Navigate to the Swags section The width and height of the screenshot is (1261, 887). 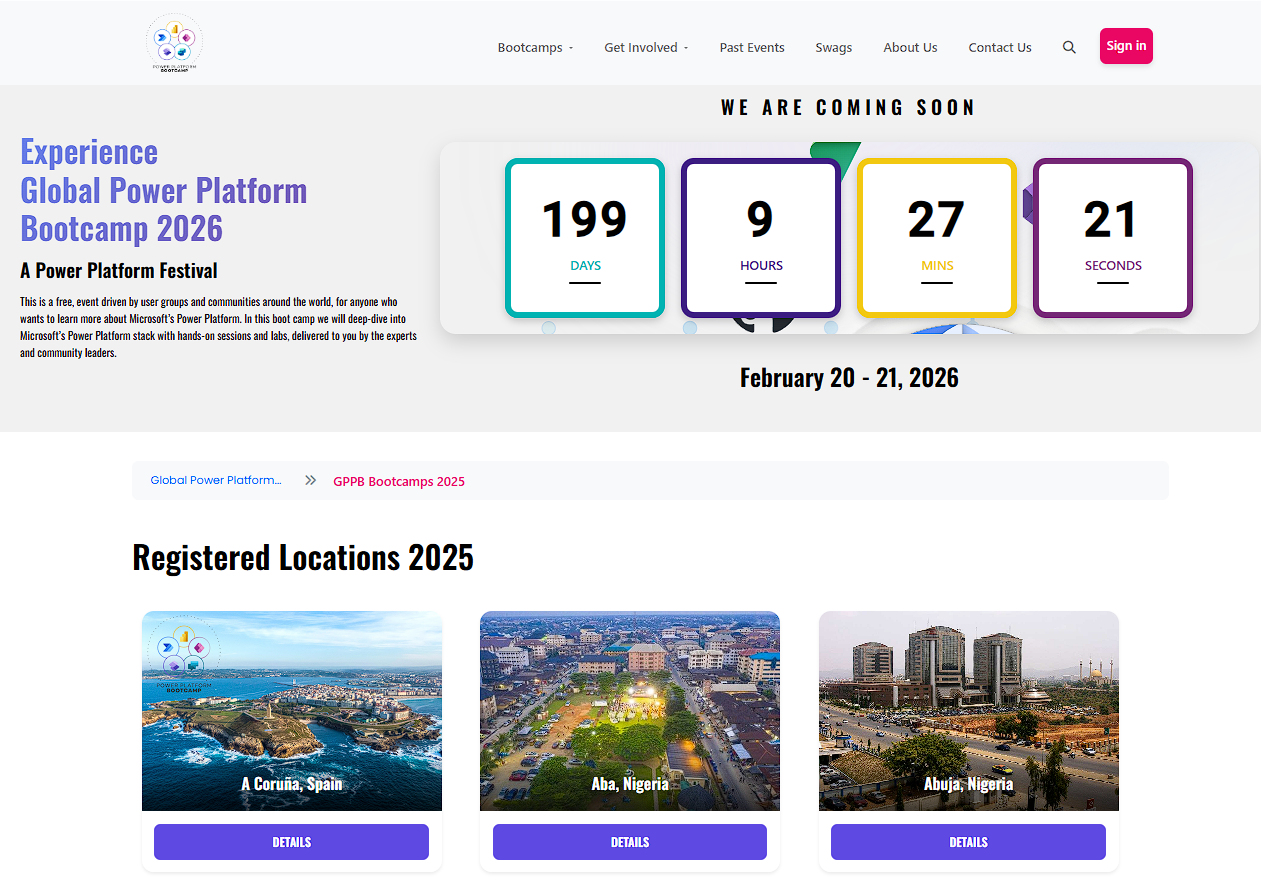(833, 47)
